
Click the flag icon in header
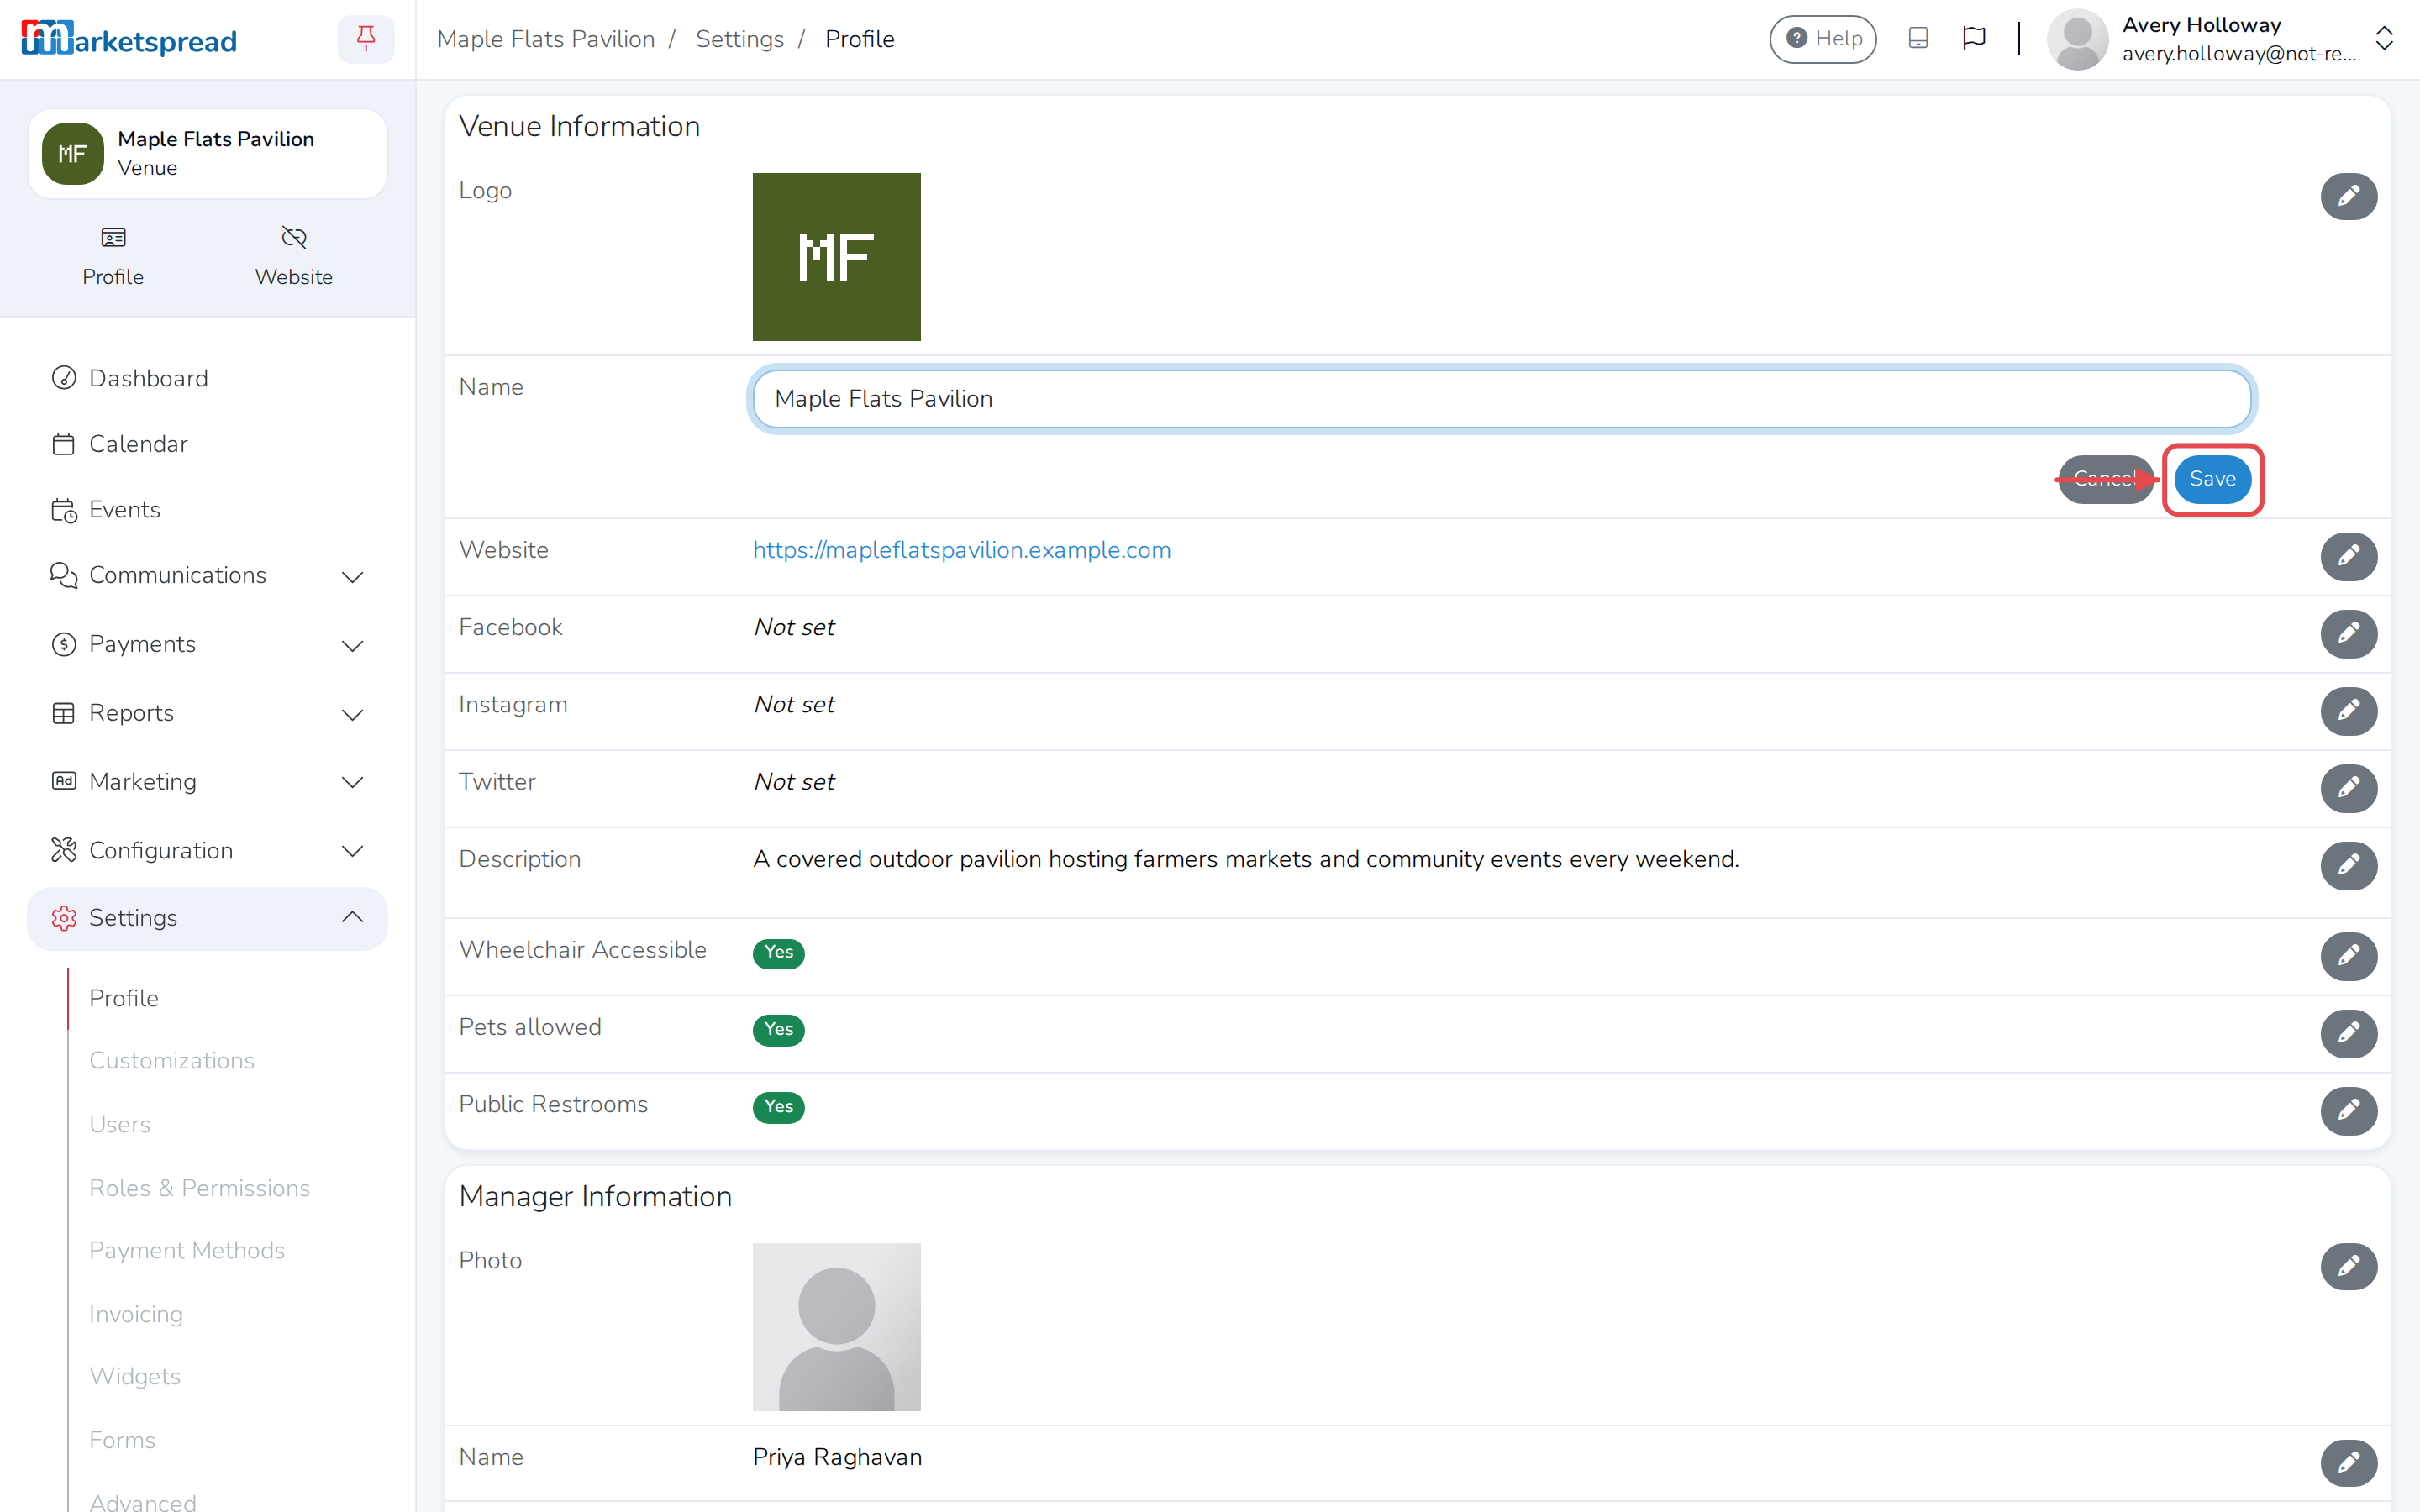click(x=1974, y=39)
